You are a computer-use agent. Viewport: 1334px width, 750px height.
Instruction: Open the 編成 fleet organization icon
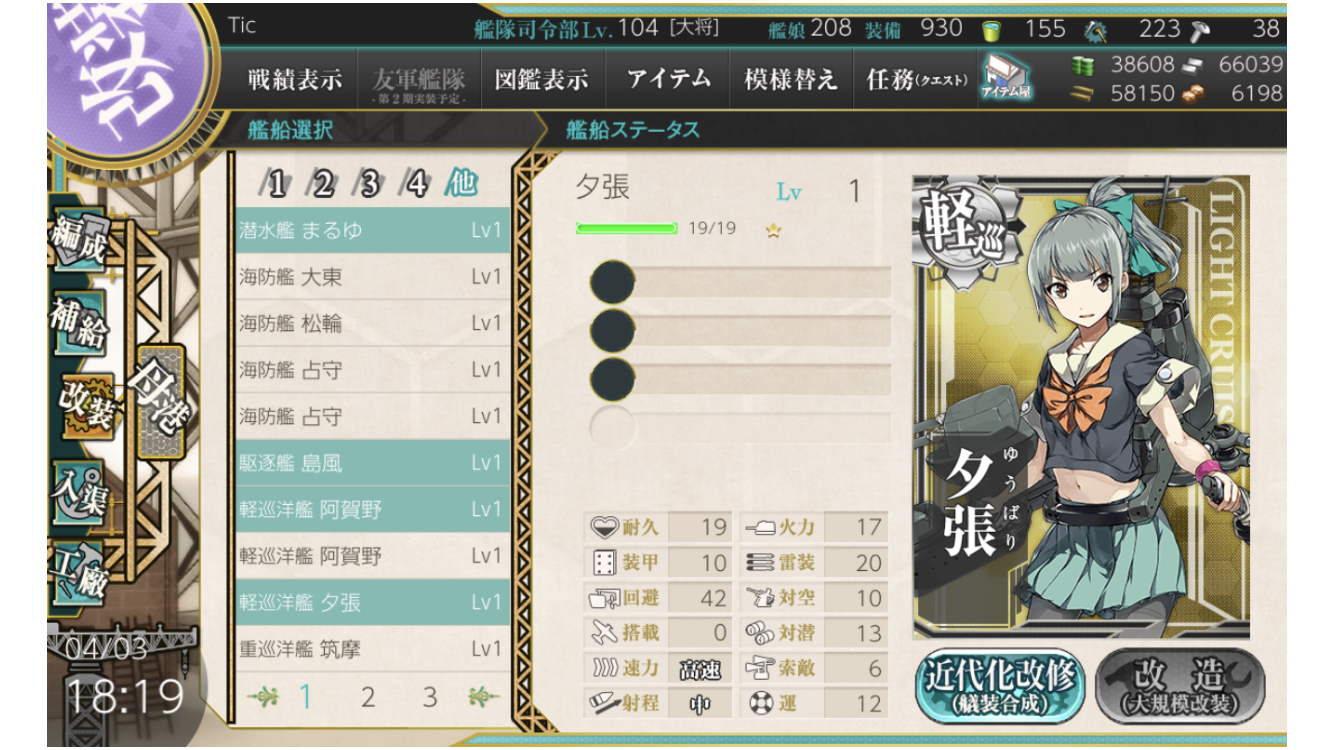[78, 240]
